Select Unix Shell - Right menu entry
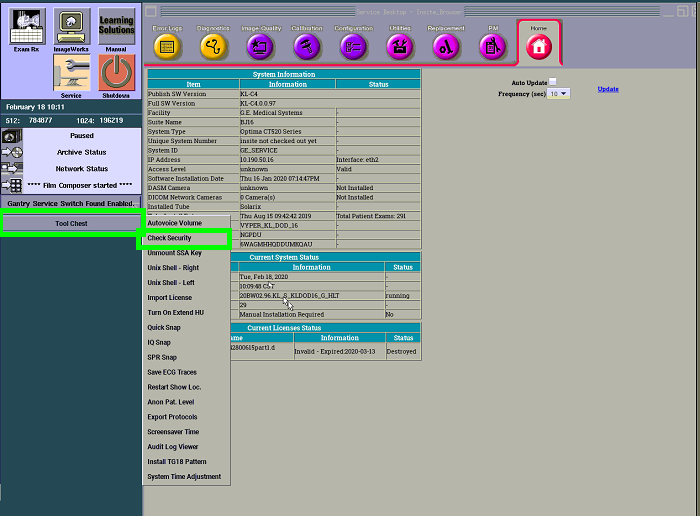This screenshot has height=516, width=700. point(173,268)
